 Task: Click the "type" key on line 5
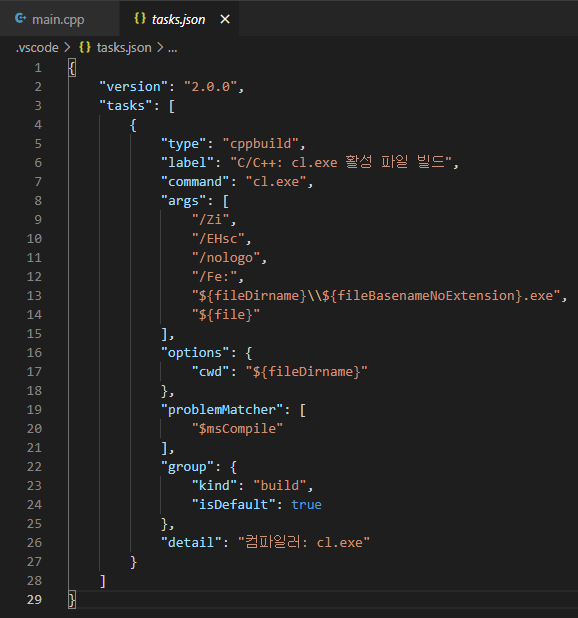pyautogui.click(x=184, y=143)
